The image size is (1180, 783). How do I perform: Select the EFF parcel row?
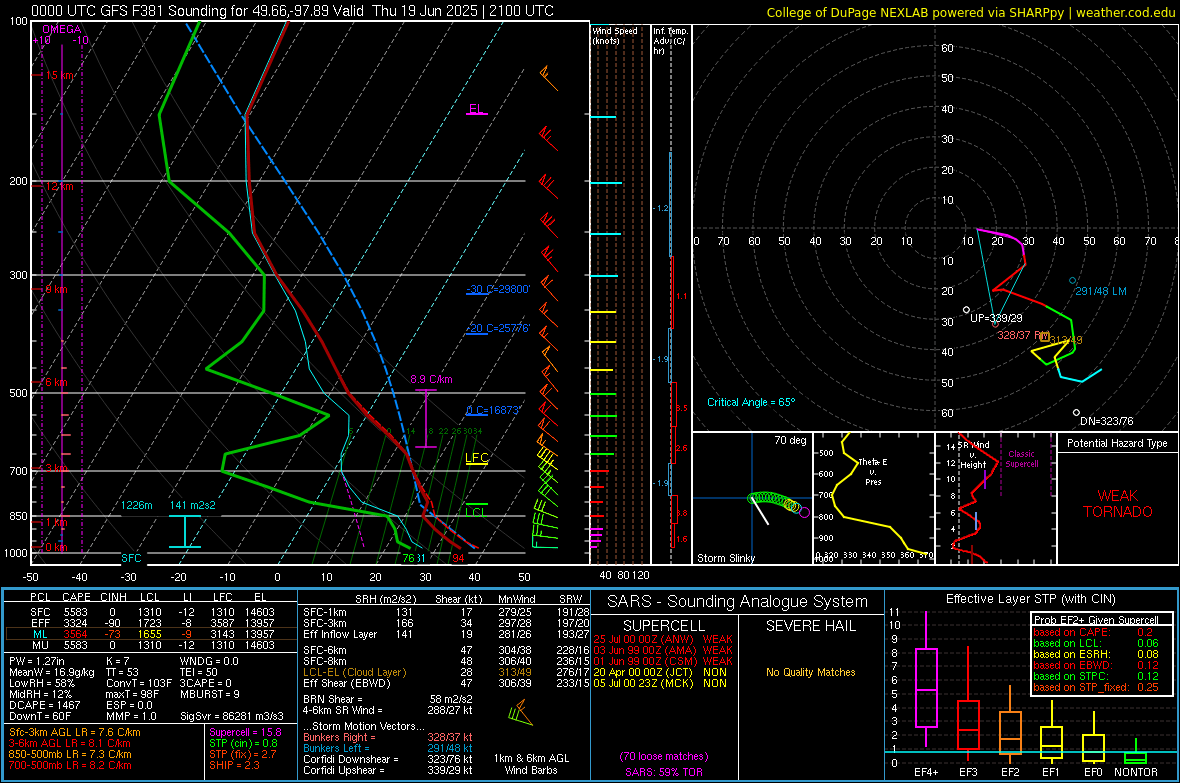pyautogui.click(x=151, y=623)
